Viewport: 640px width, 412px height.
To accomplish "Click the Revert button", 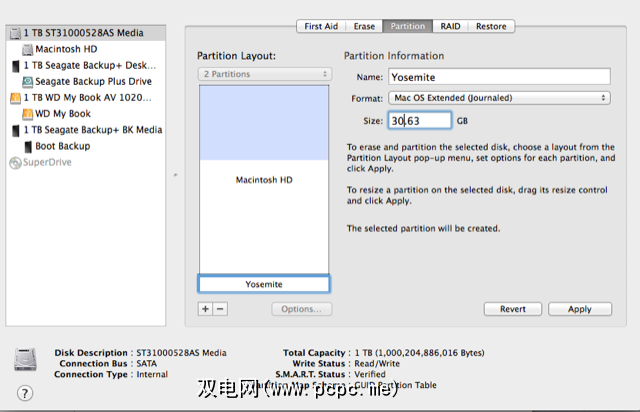I will click(x=513, y=309).
